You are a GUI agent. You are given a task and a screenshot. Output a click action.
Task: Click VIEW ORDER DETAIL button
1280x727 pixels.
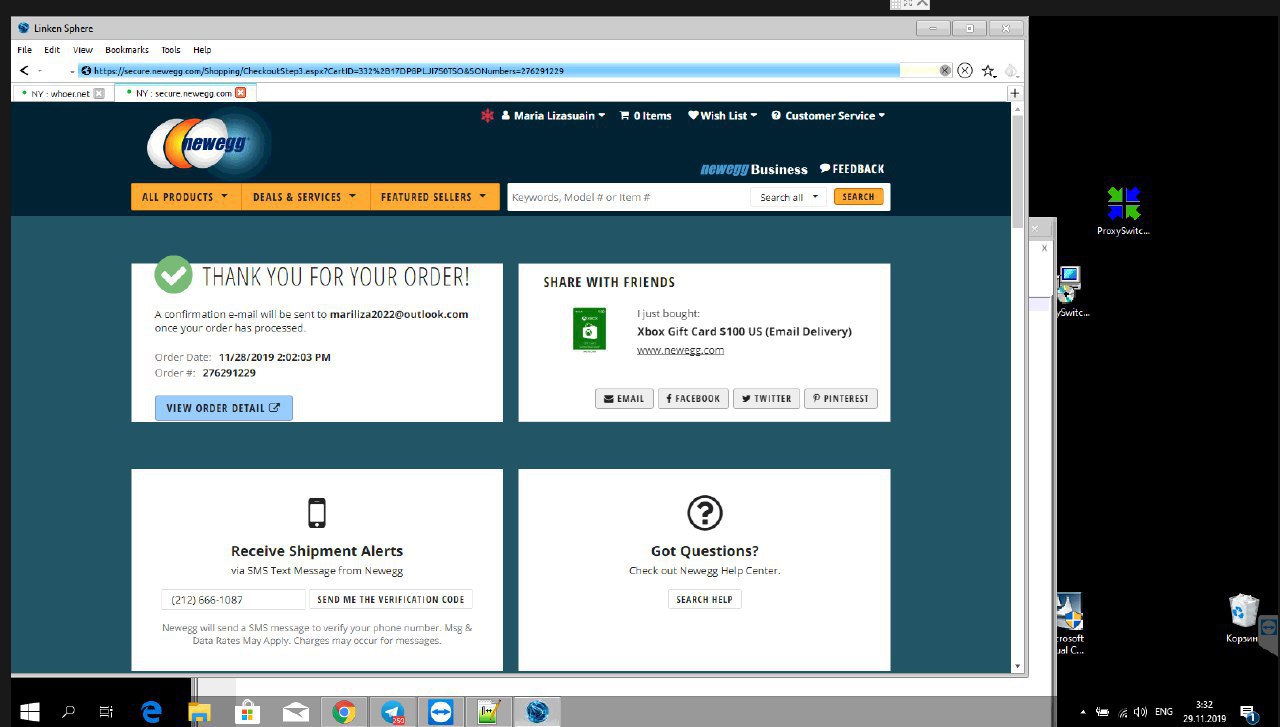[x=224, y=408]
